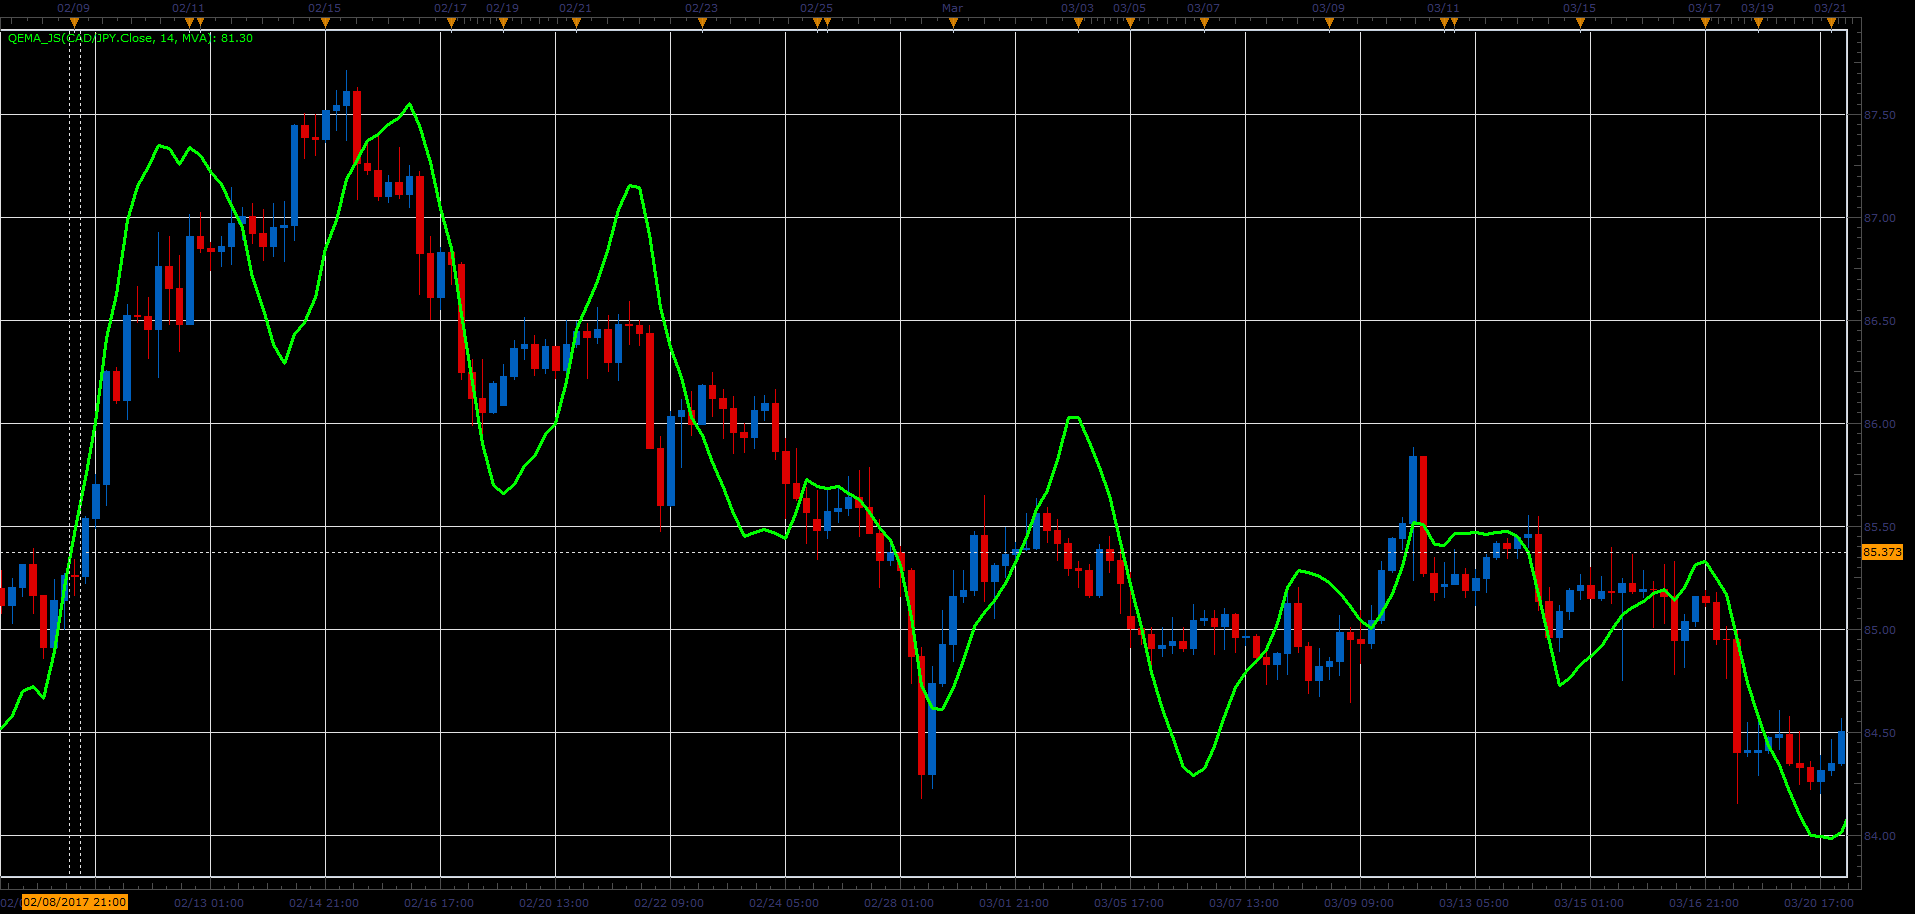Click the orange marker beneath 02/21

576,22
